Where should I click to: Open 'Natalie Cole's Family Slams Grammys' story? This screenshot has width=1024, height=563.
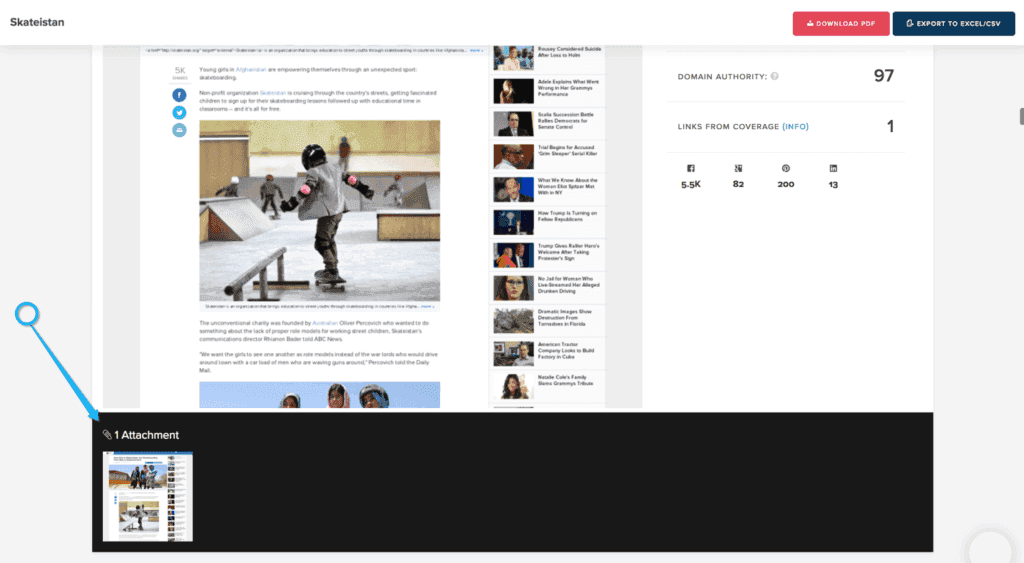pos(547,386)
